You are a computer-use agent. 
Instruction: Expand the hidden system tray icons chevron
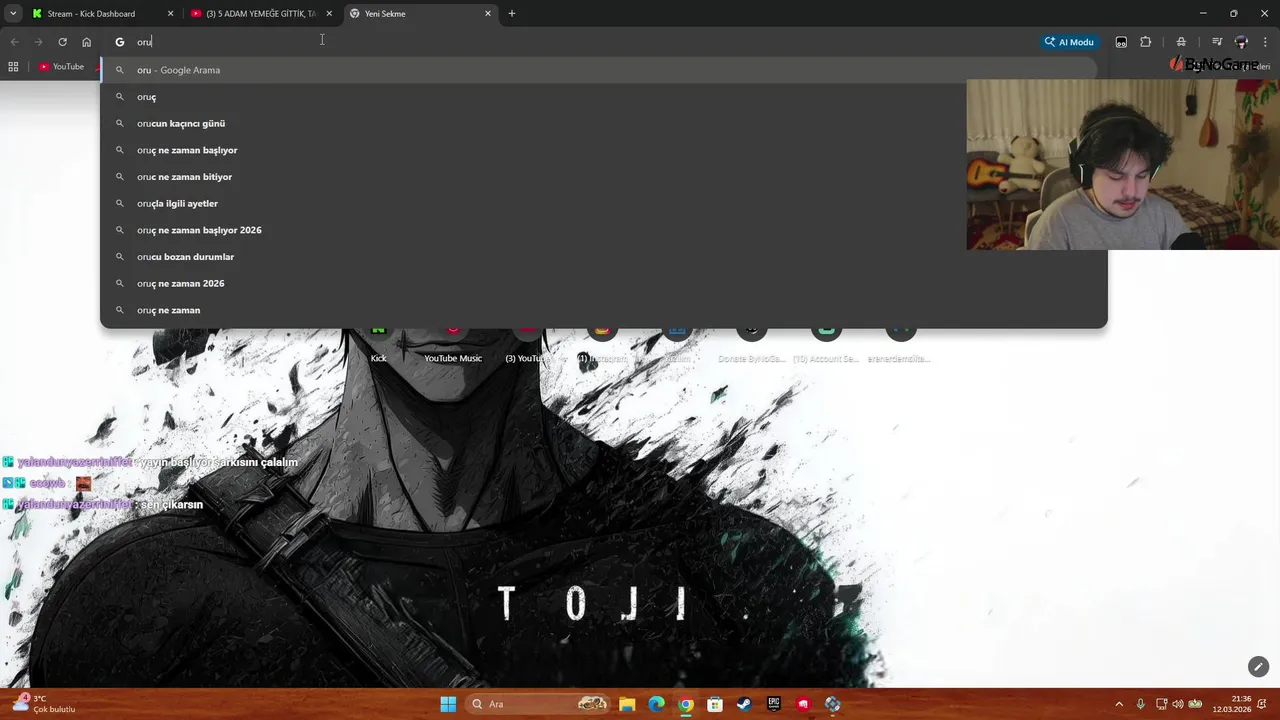click(1119, 704)
